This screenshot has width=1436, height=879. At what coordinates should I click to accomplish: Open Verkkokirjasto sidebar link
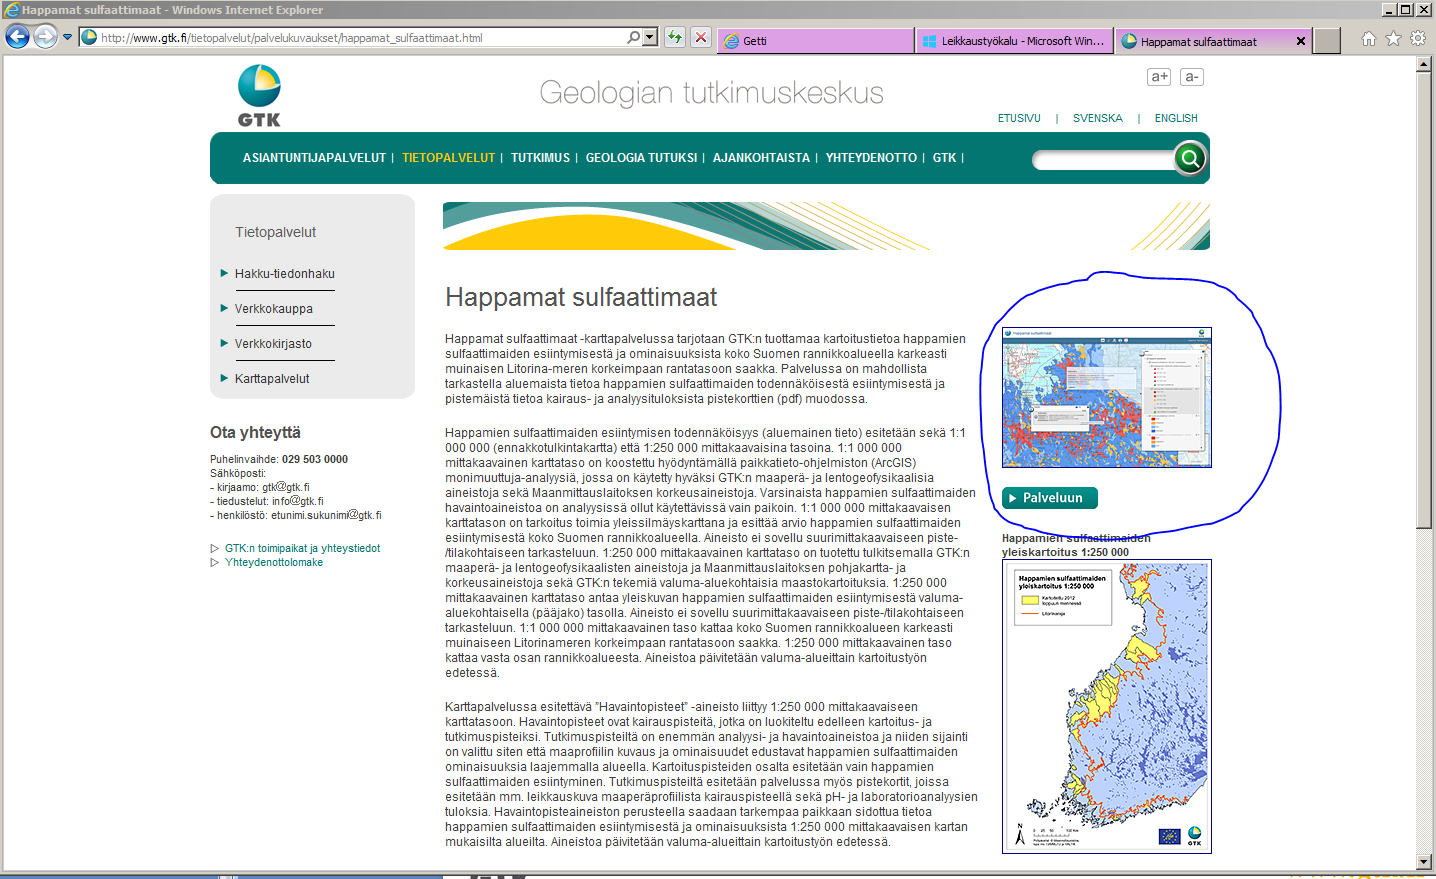(273, 344)
